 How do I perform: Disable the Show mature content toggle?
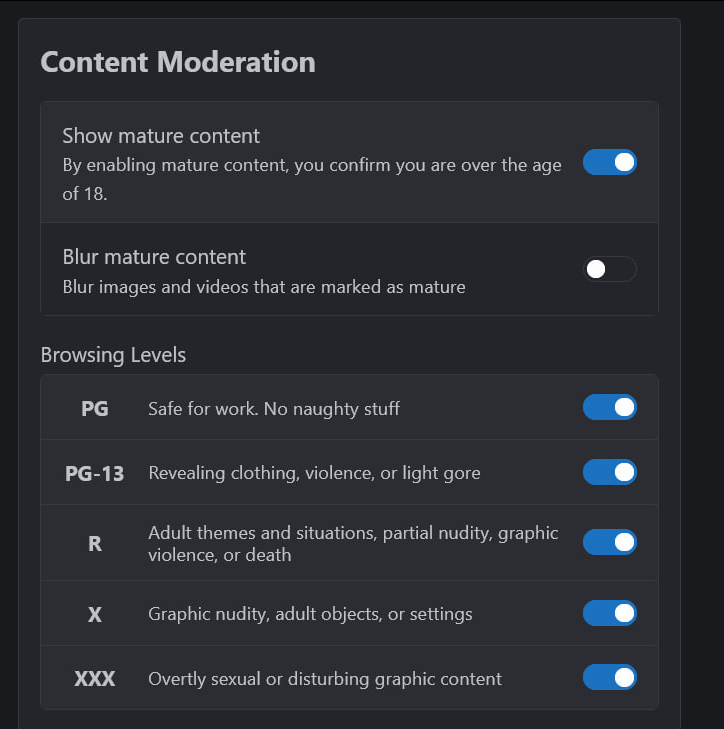pyautogui.click(x=609, y=162)
